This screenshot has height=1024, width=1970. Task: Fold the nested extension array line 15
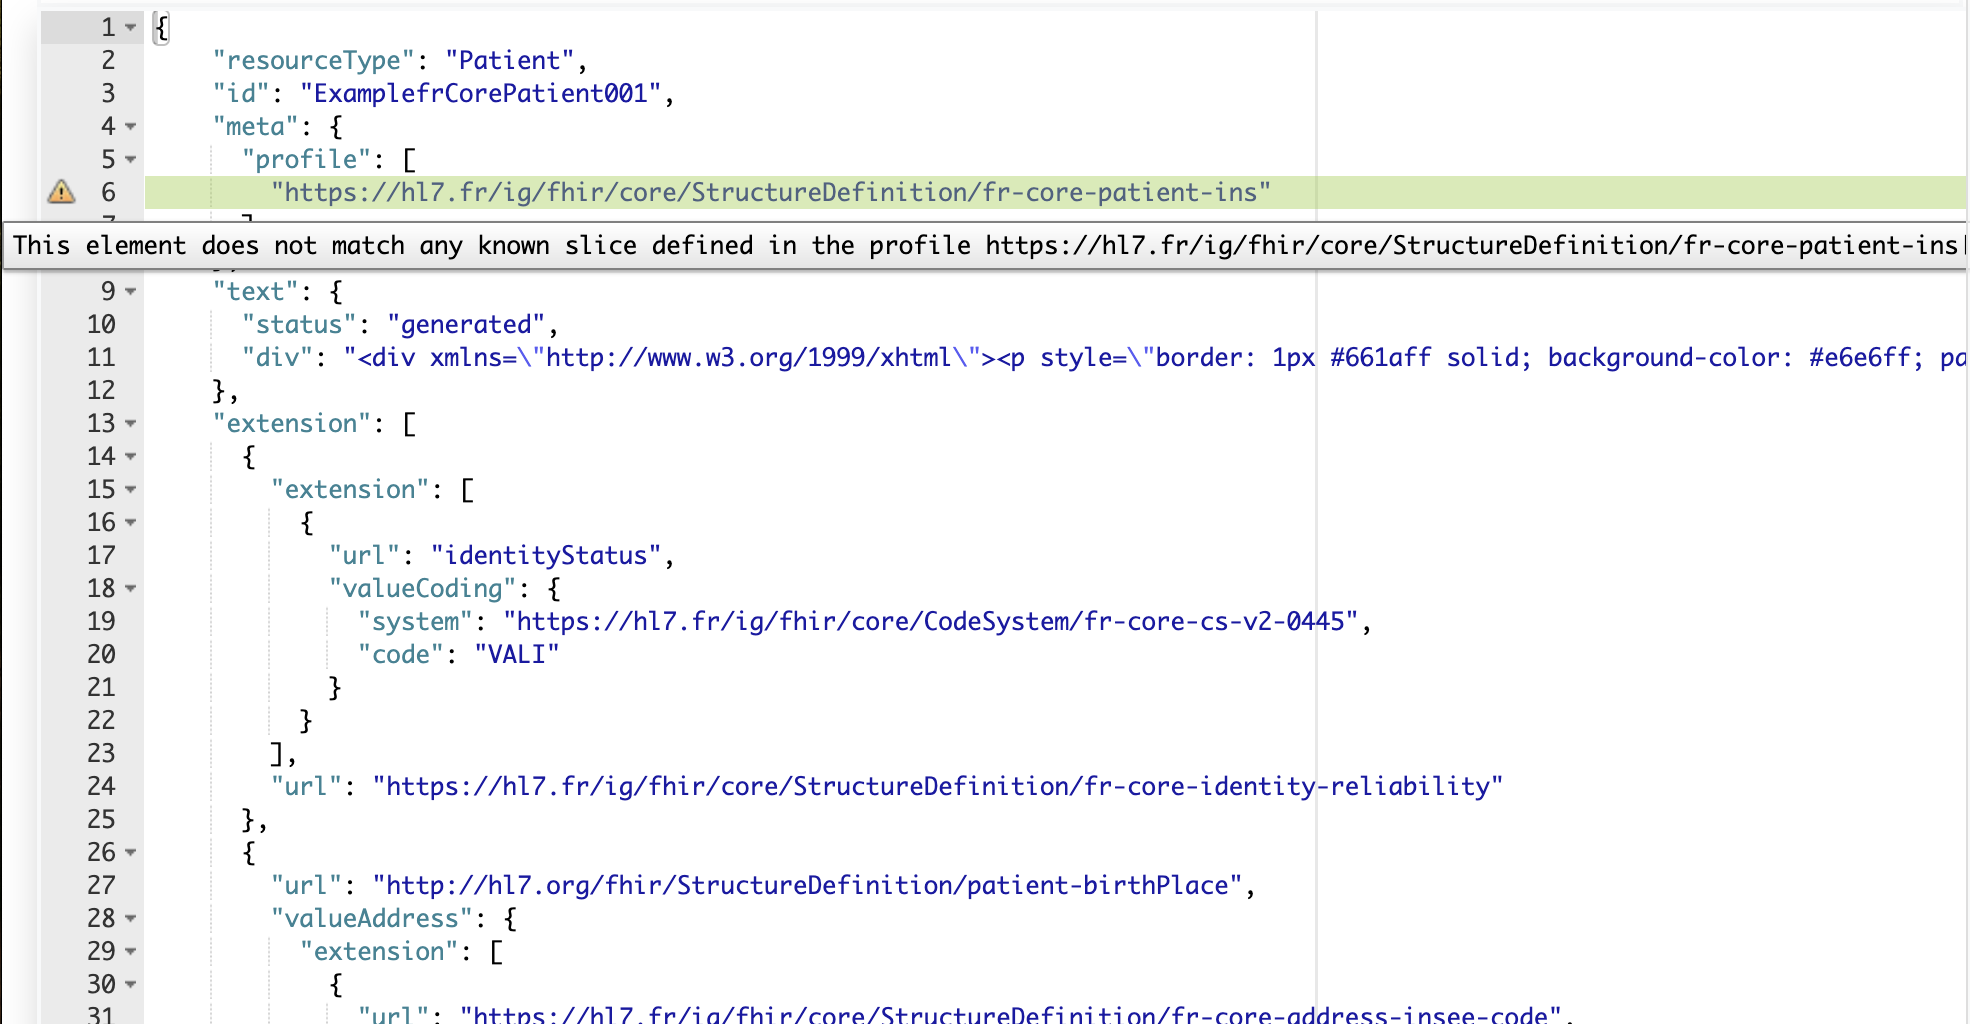tap(131, 490)
